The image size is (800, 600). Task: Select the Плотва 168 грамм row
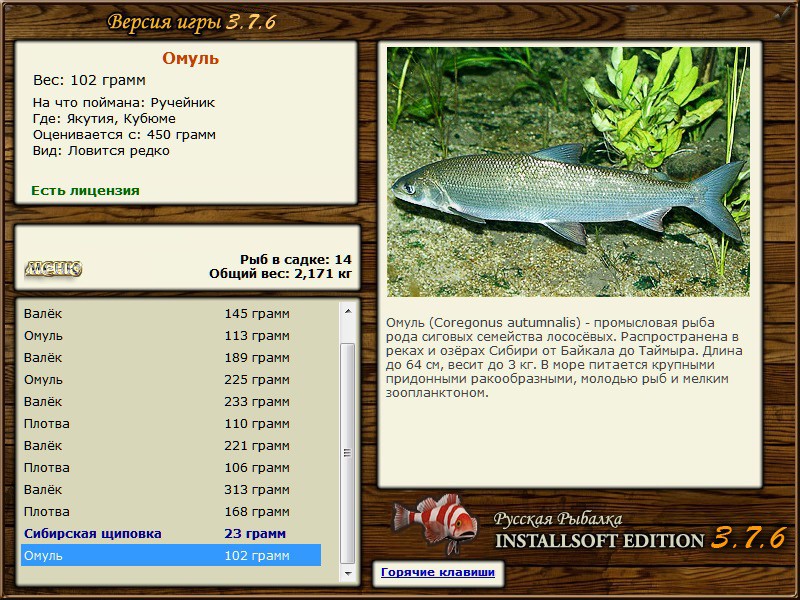[x=171, y=511]
